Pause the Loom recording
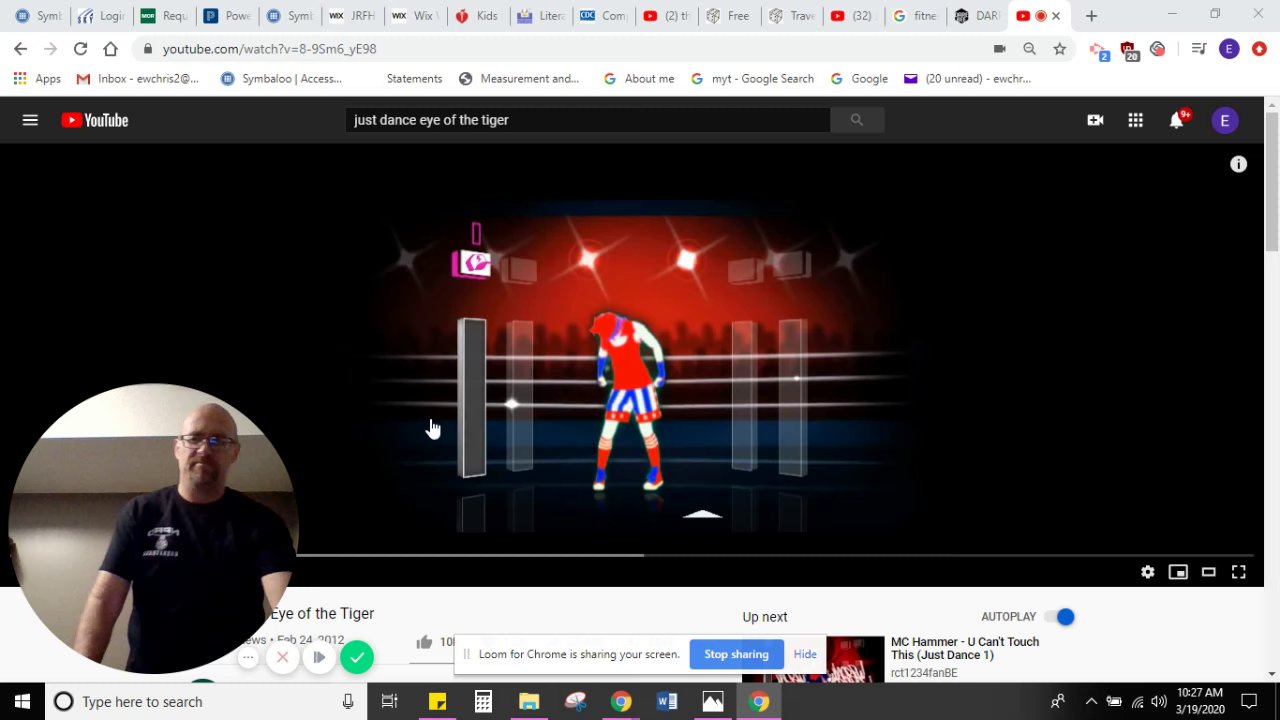This screenshot has width=1280, height=720. tap(318, 657)
